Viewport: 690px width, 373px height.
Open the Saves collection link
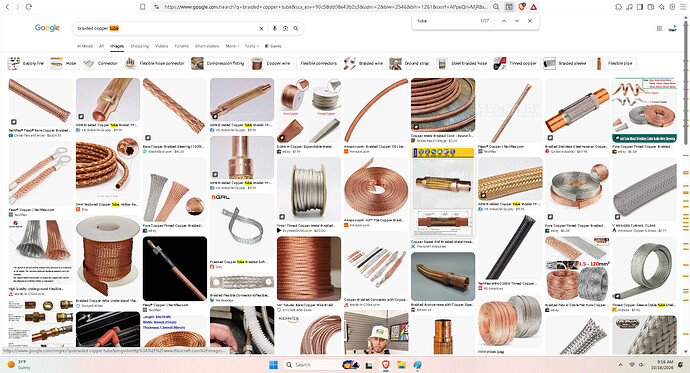[x=273, y=46]
